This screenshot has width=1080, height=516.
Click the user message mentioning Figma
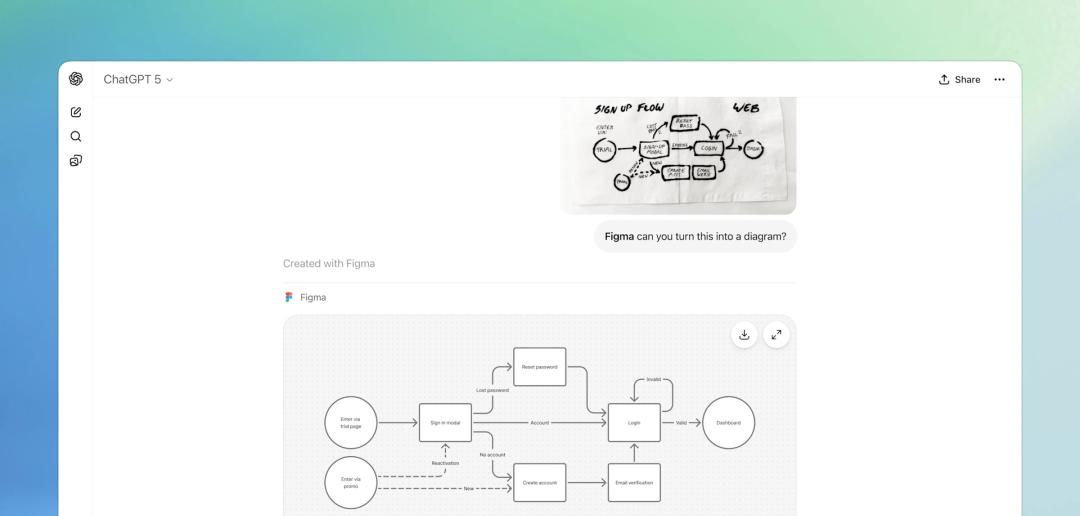695,237
